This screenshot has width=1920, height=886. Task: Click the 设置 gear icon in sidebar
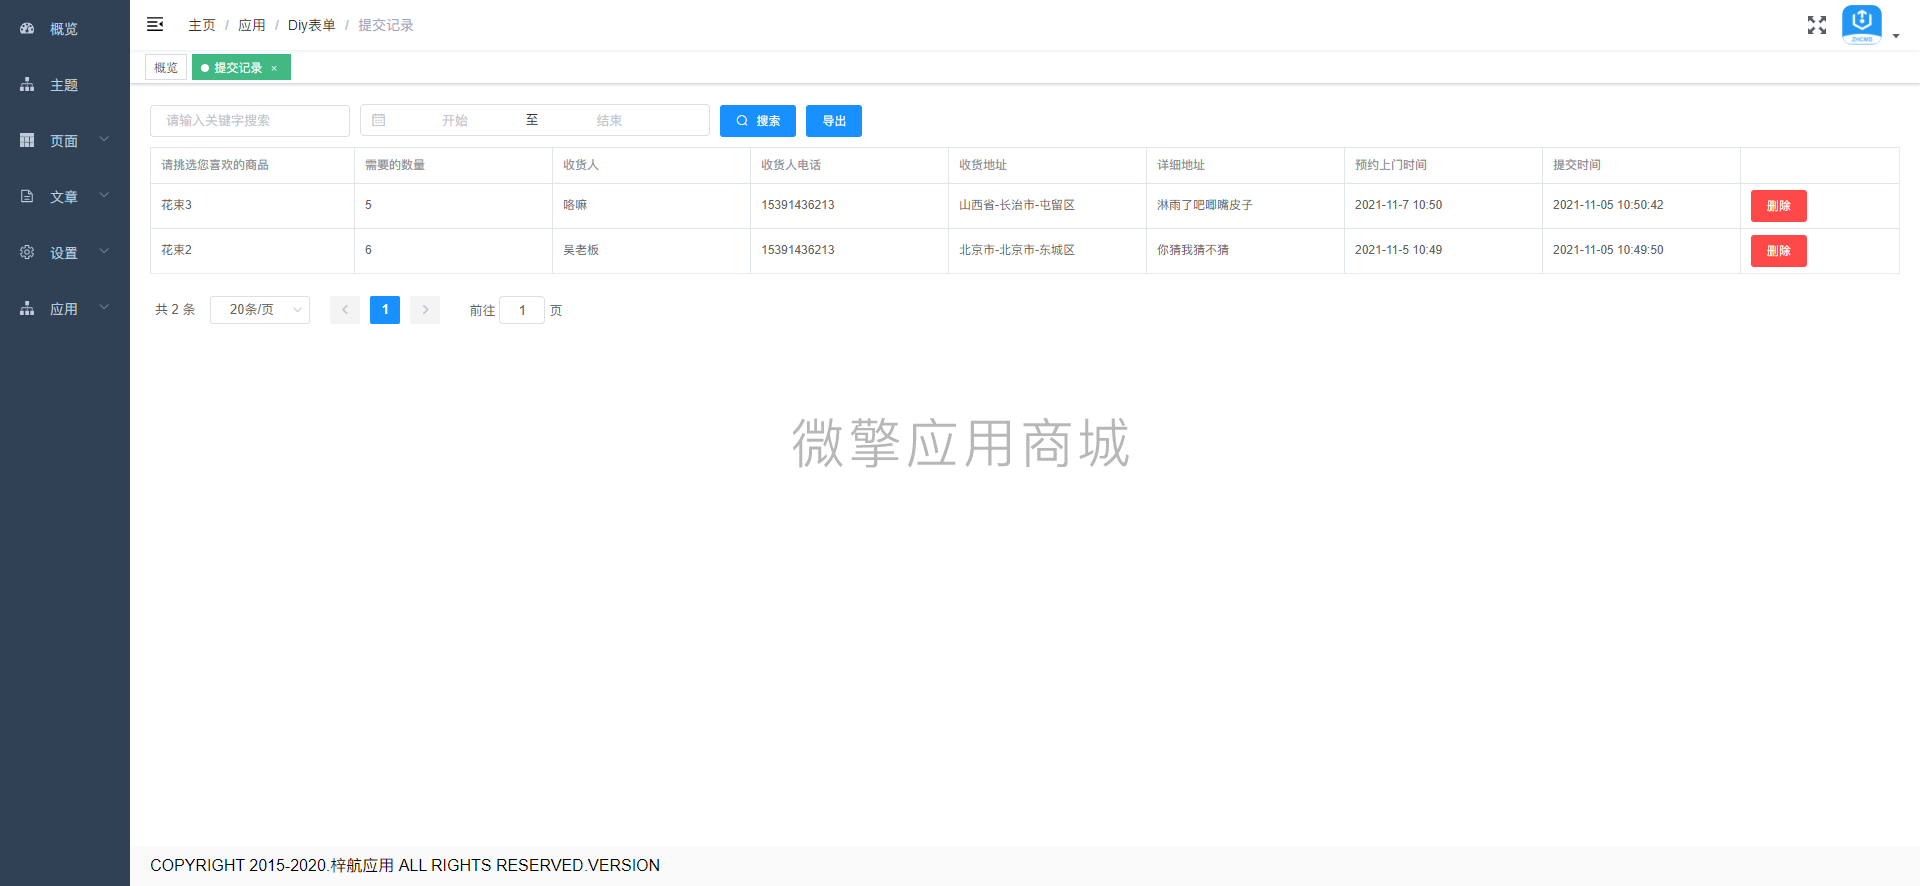pos(27,253)
